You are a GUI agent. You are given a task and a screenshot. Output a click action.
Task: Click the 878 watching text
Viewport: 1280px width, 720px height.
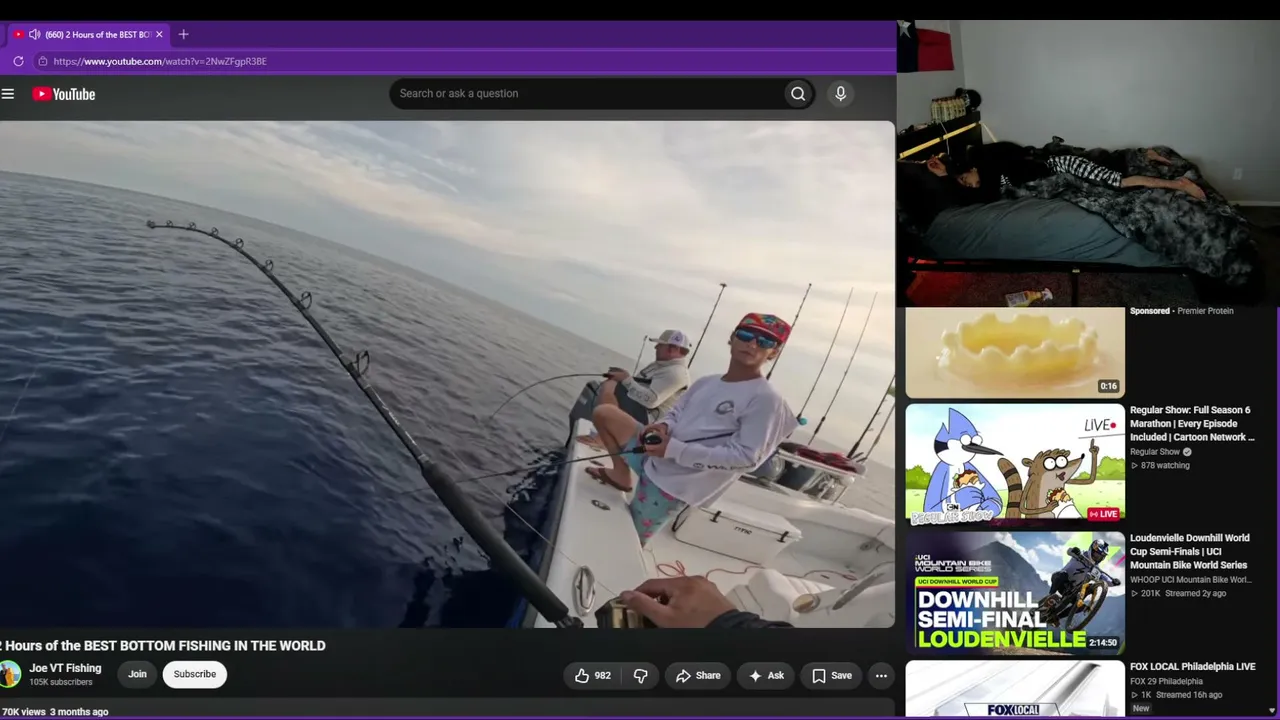1160,466
